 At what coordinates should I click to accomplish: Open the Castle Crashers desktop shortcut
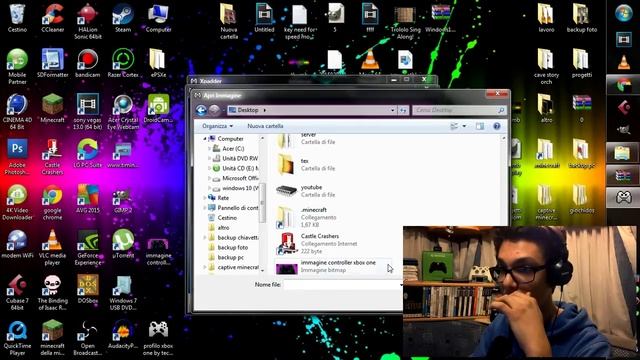[53, 157]
